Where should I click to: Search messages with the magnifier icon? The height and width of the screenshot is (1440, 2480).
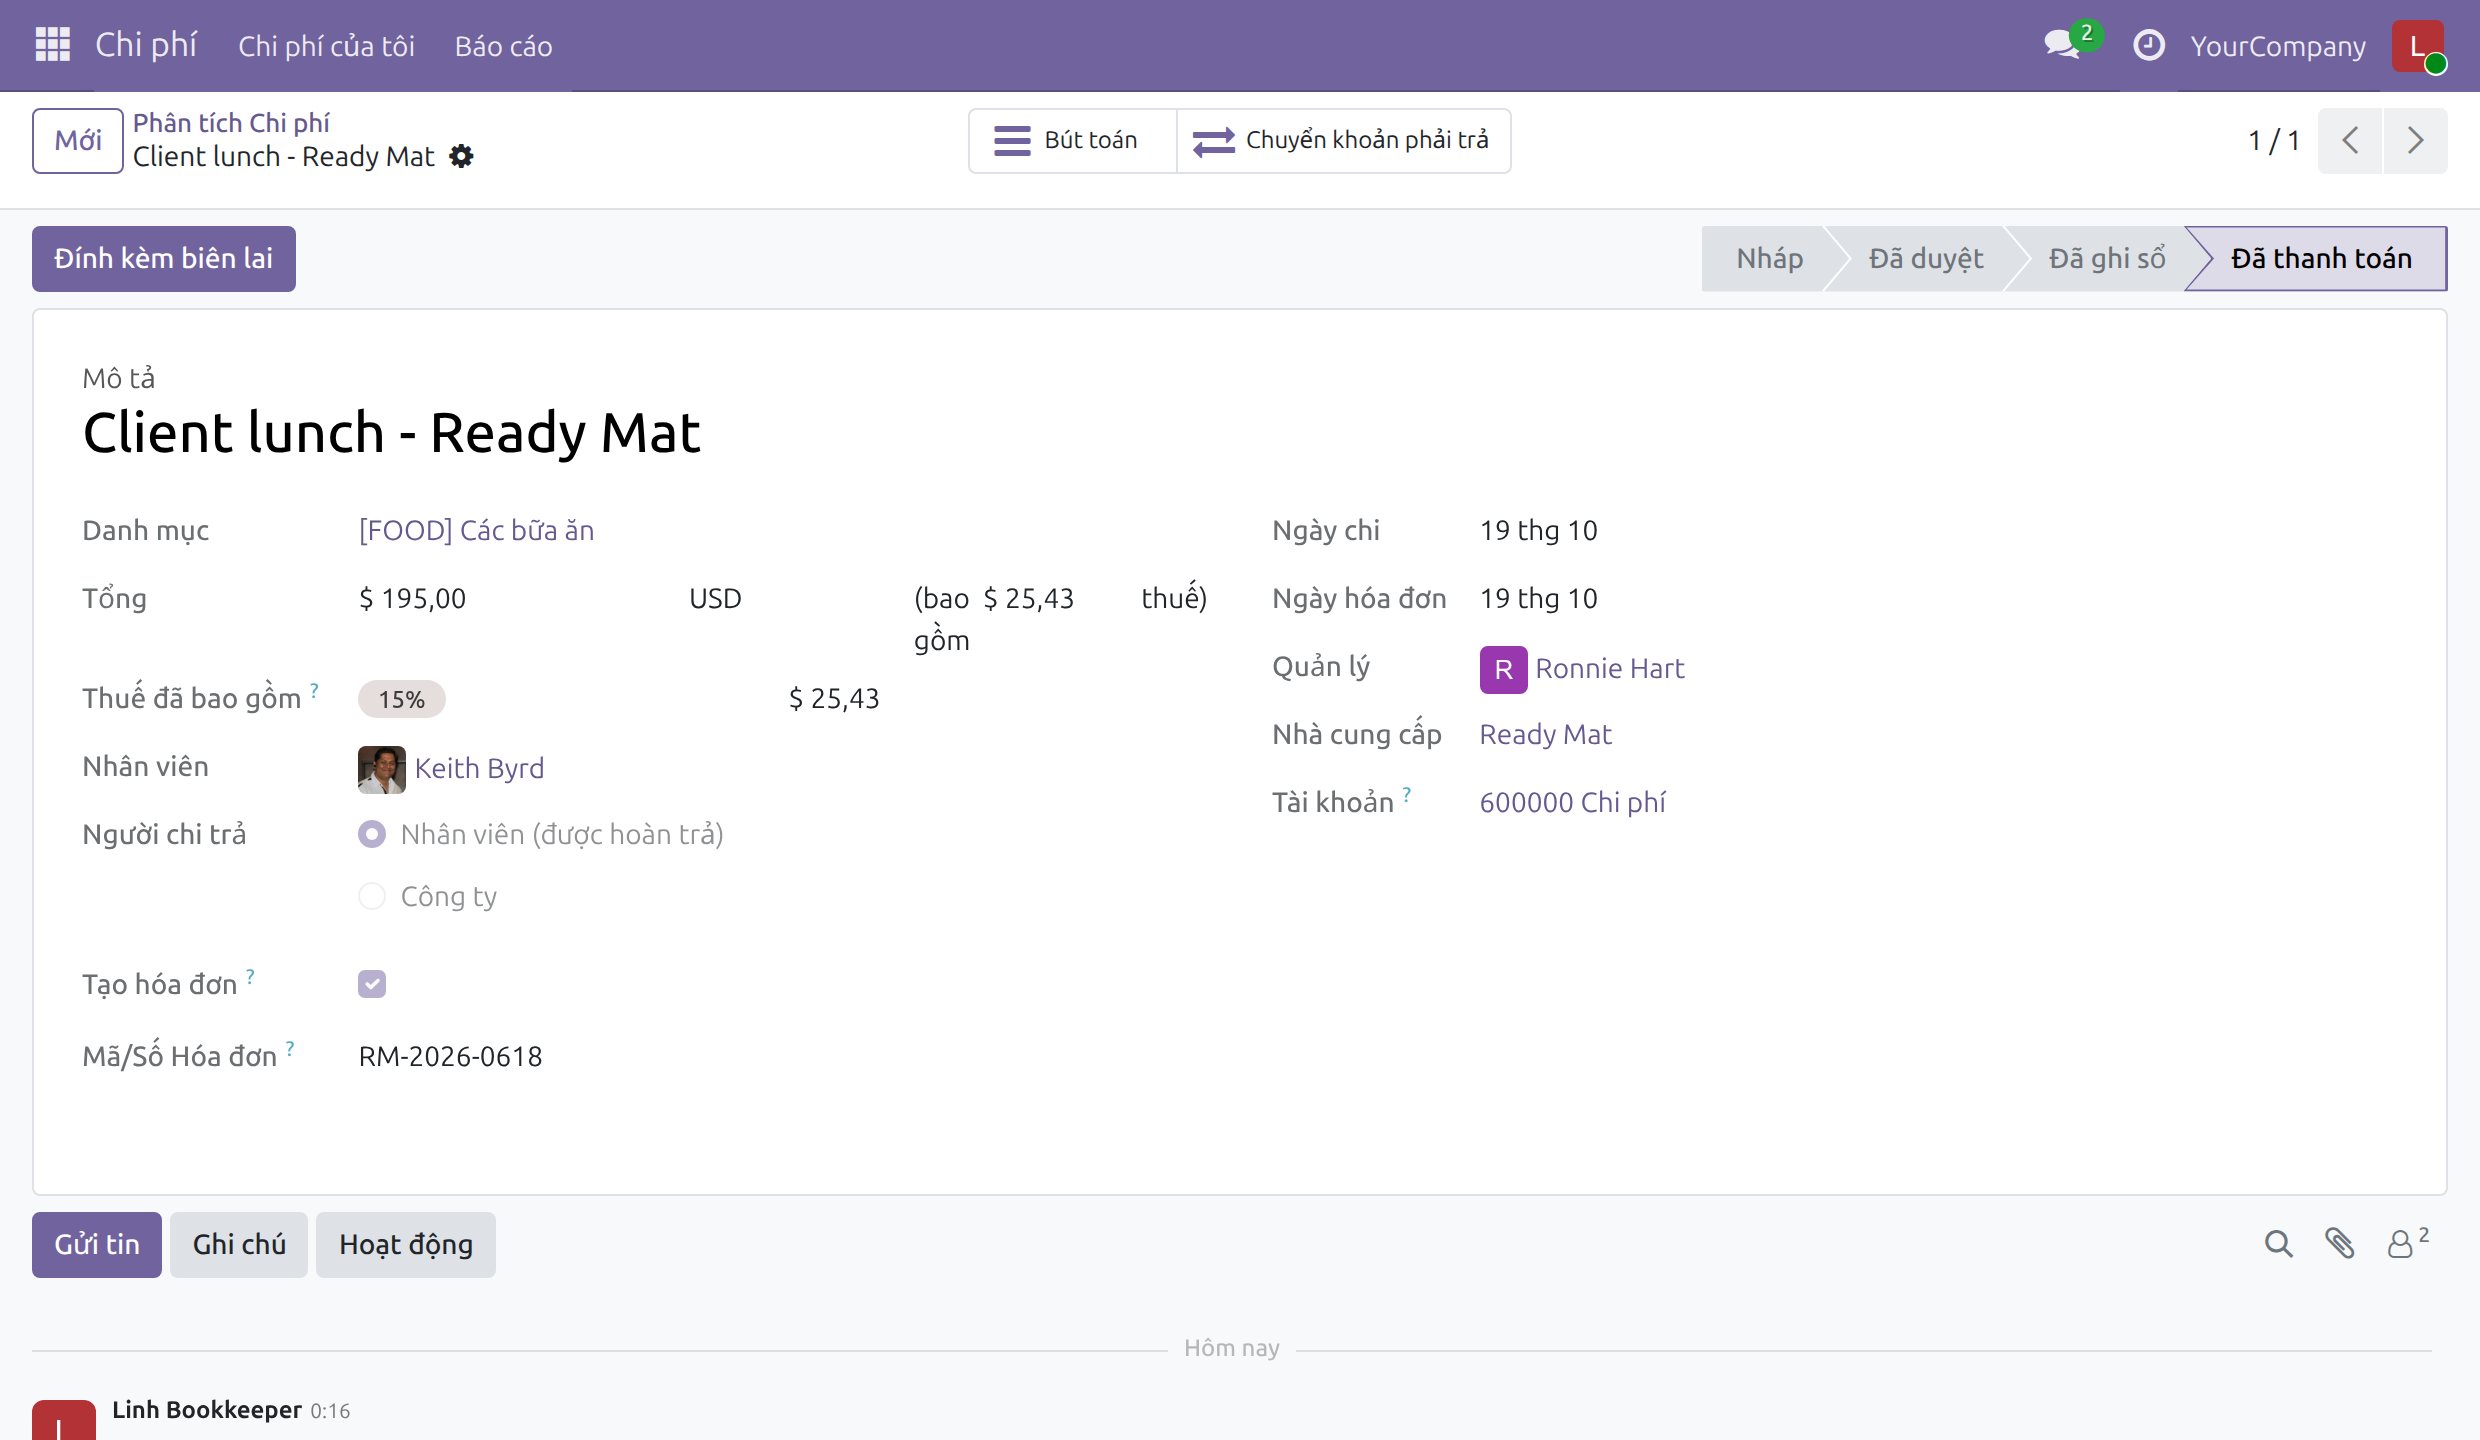coord(2278,1244)
